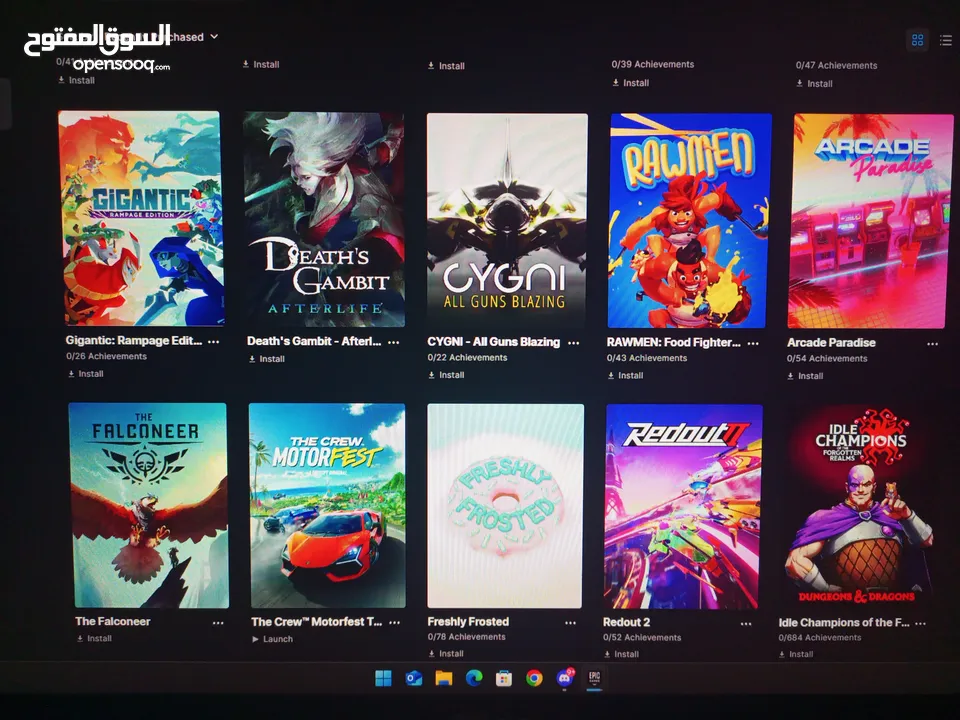
Task: Click the '0/43 Achievements' text
Action: (x=647, y=358)
